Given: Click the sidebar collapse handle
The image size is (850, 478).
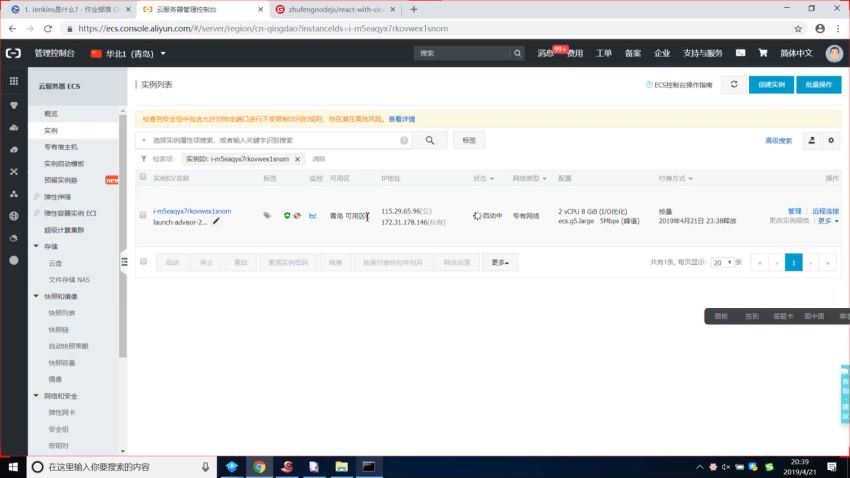Looking at the screenshot, I should [124, 262].
